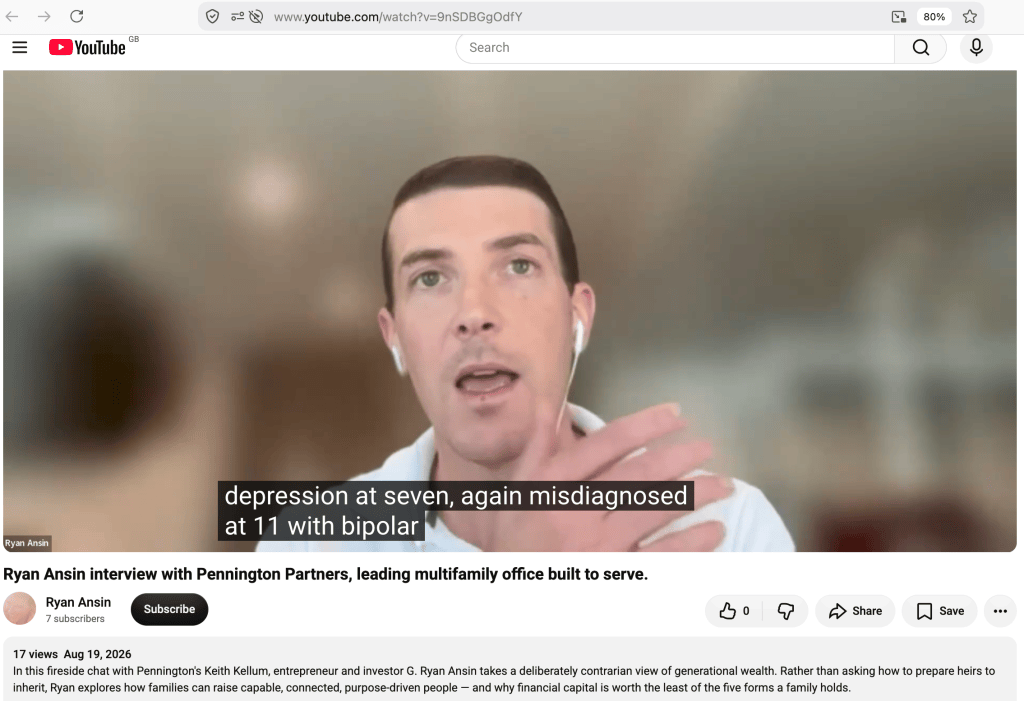Open the Ryan Ansin channel avatar
Viewport: 1024px width, 701px height.
[20, 608]
